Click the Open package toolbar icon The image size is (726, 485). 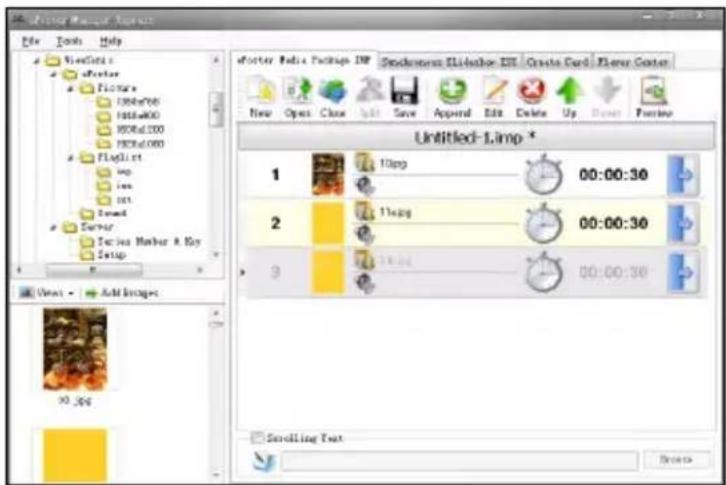point(298,91)
